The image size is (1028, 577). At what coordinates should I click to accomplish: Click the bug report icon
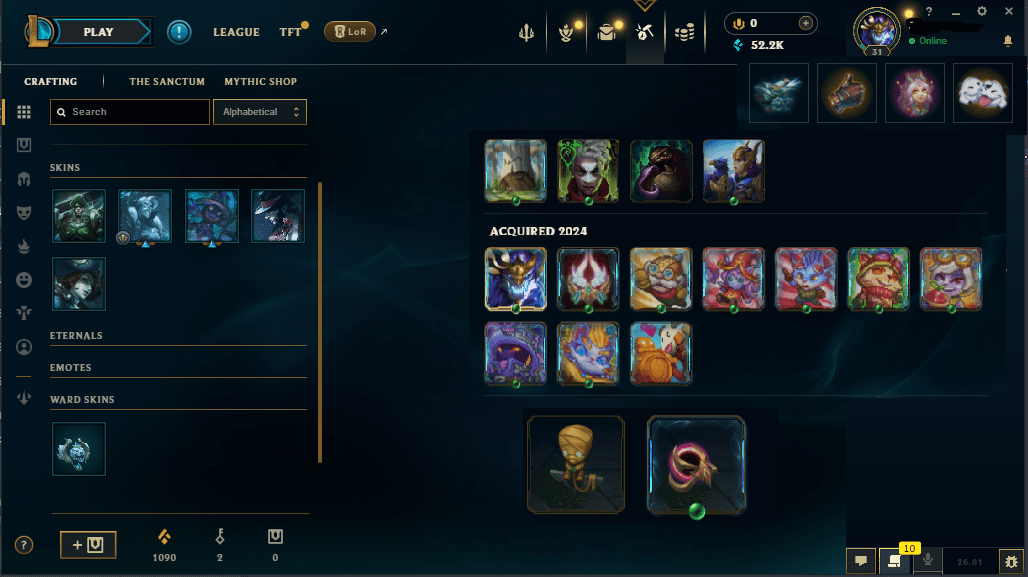[x=1011, y=562]
